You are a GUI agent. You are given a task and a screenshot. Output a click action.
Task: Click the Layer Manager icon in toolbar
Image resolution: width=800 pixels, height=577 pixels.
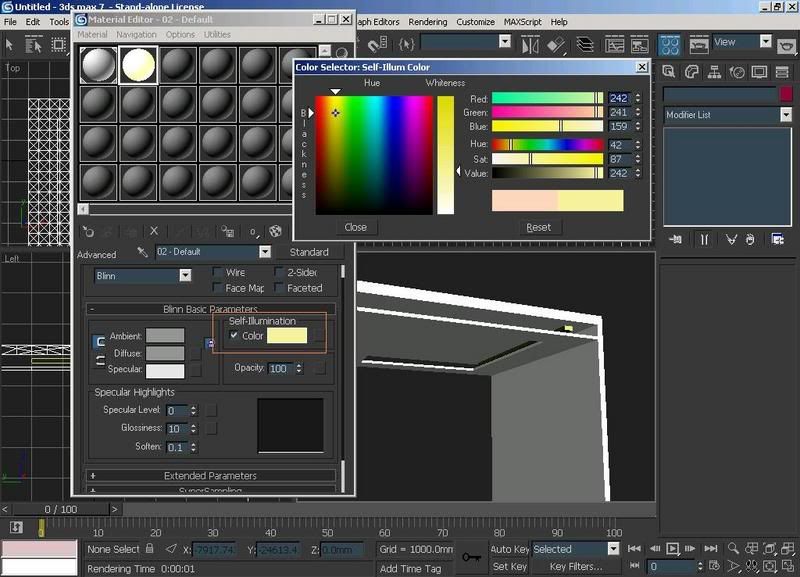582,44
